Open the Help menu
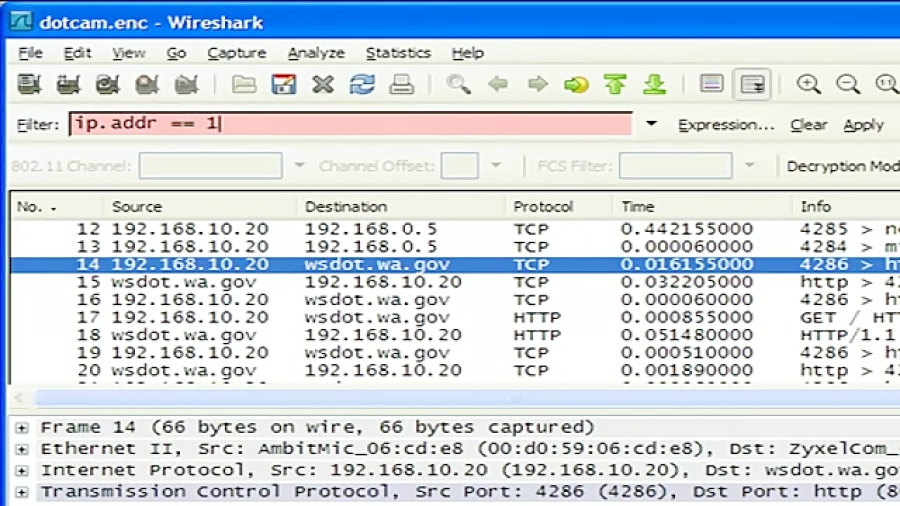The width and height of the screenshot is (900, 506). (x=467, y=53)
